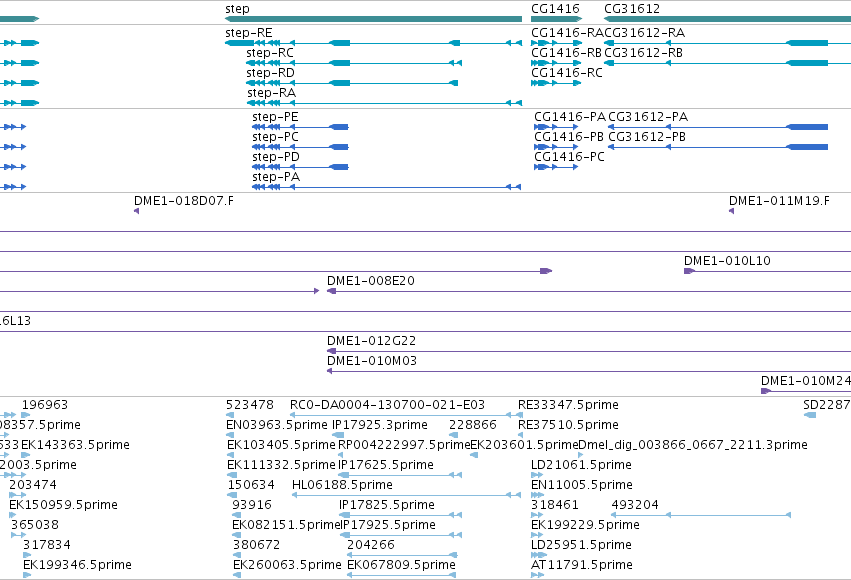Image resolution: width=851 pixels, height=580 pixels.
Task: Click the DME1-012G22 clone label
Action: (x=371, y=341)
